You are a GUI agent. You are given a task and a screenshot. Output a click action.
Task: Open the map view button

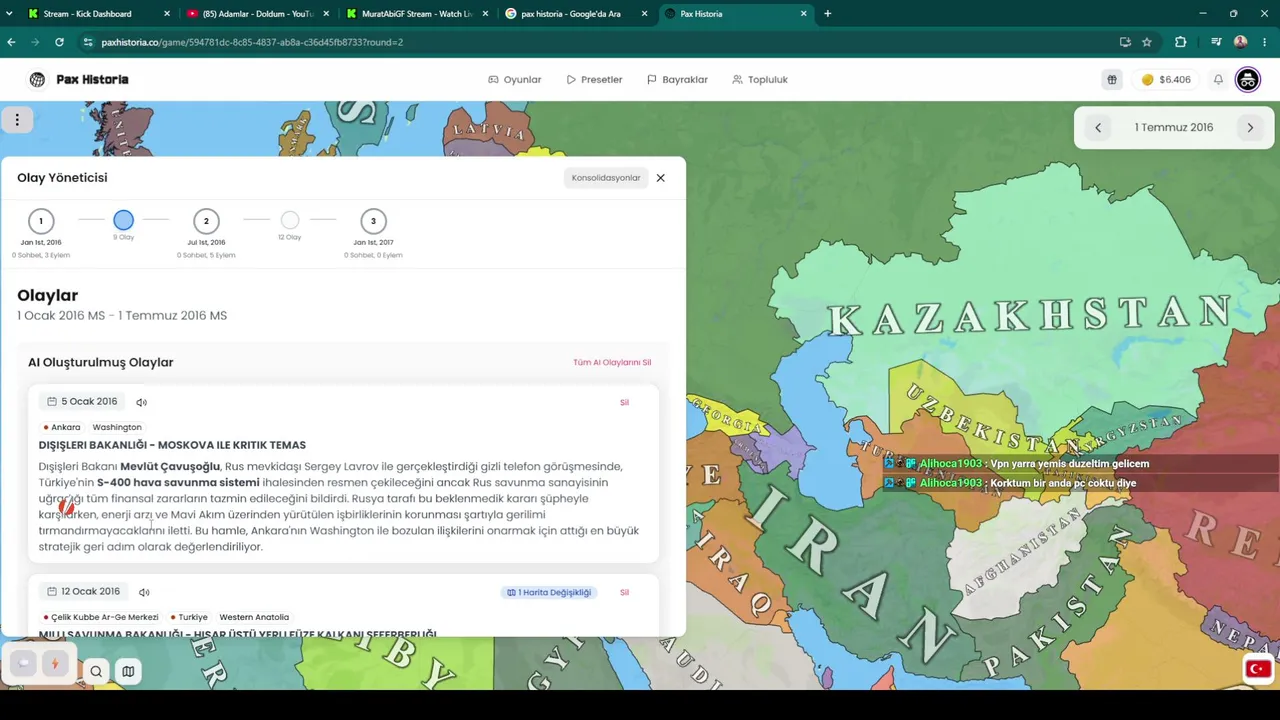click(128, 671)
